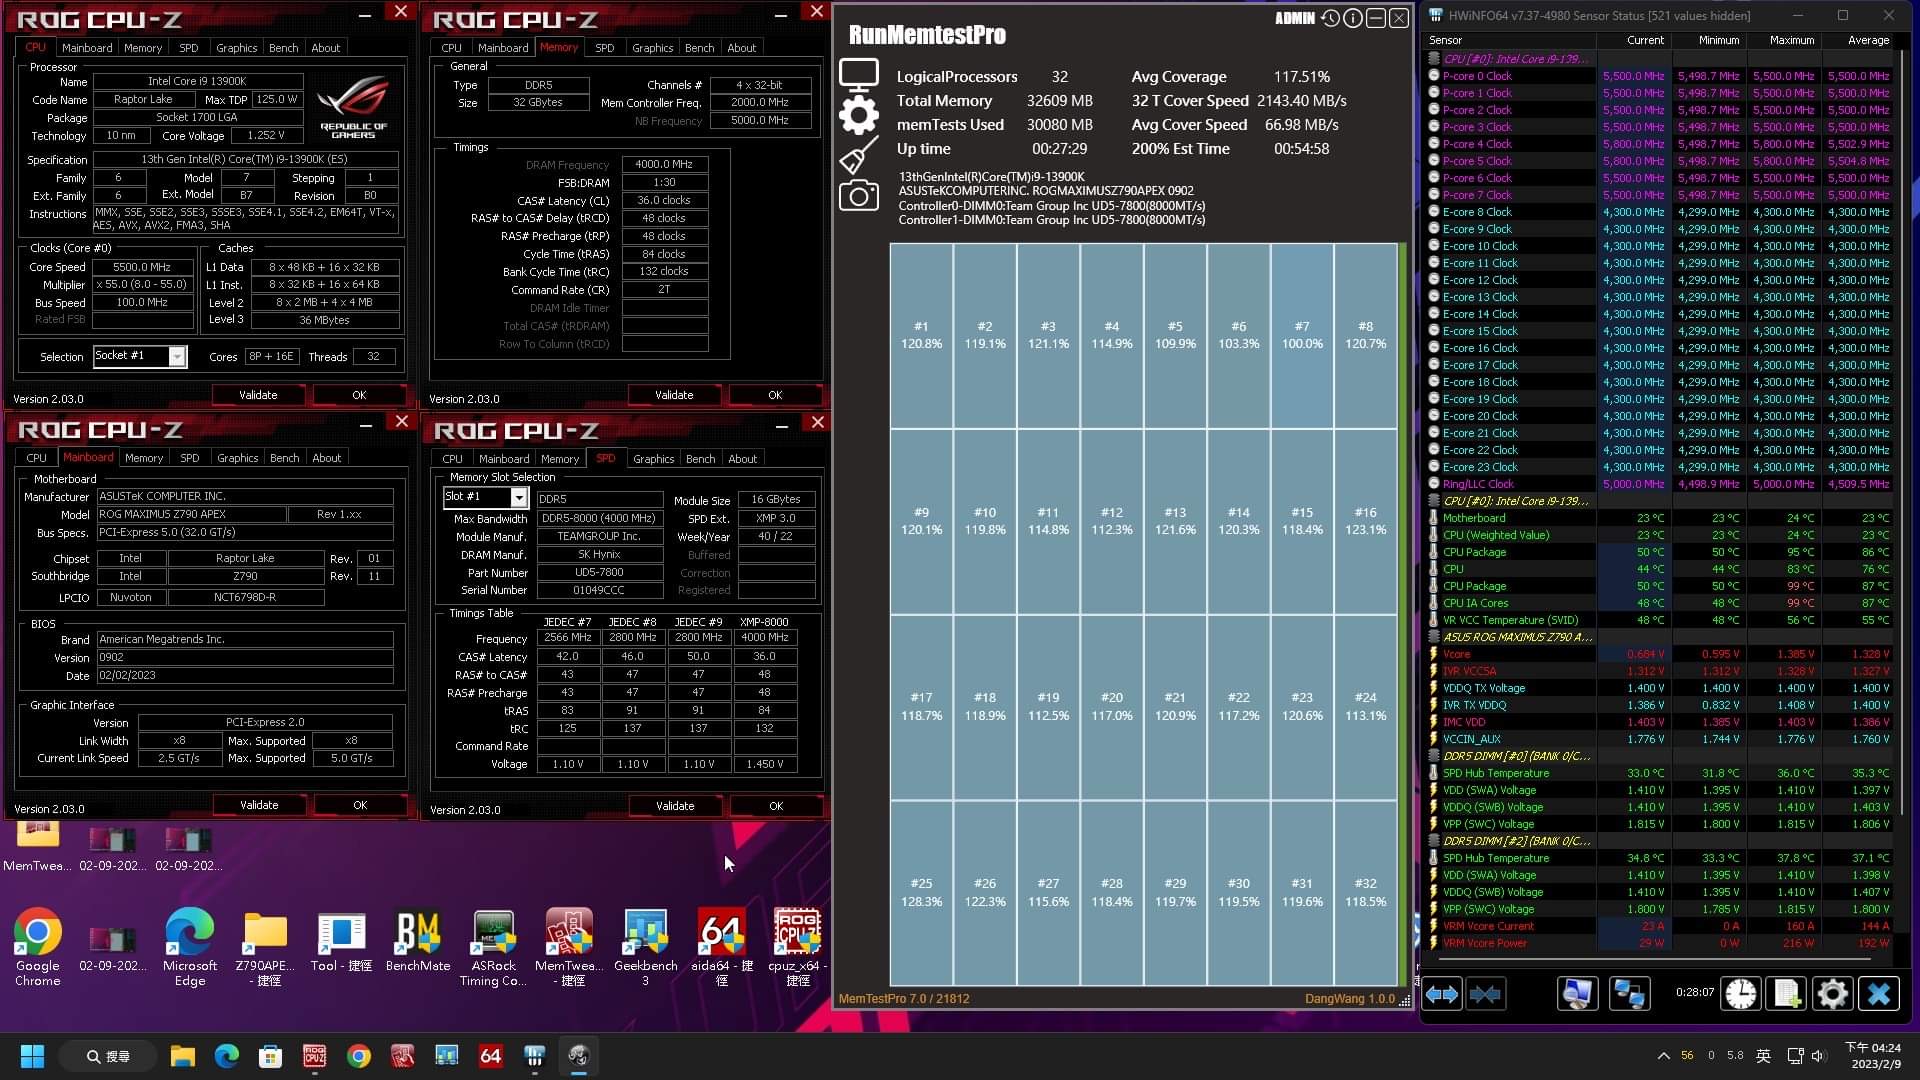Collapse ASUS ROG MAXIMUS Z790 sensor group
This screenshot has height=1080, width=1920.
click(1433, 637)
